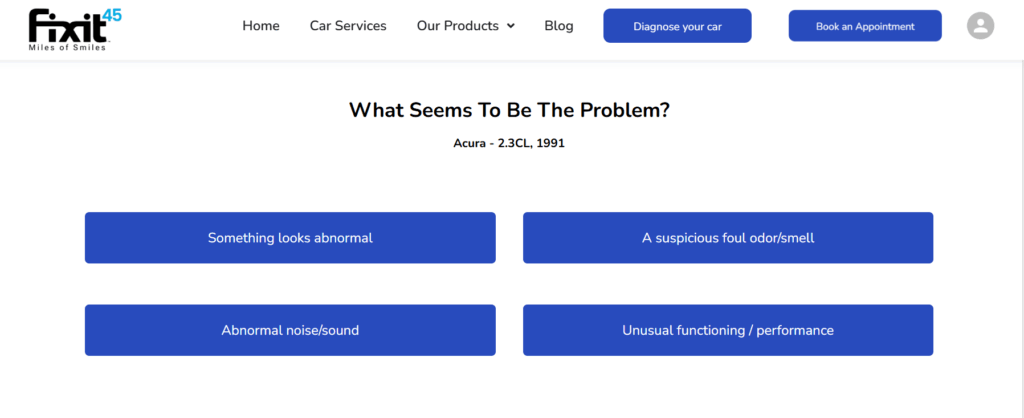
Task: Click the Acura make name in subtitle
Action: click(x=470, y=143)
